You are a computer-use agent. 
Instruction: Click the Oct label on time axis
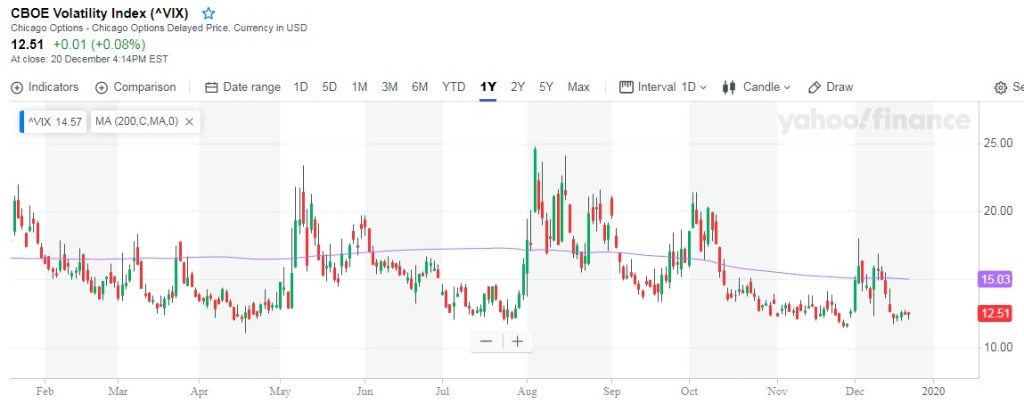point(690,392)
